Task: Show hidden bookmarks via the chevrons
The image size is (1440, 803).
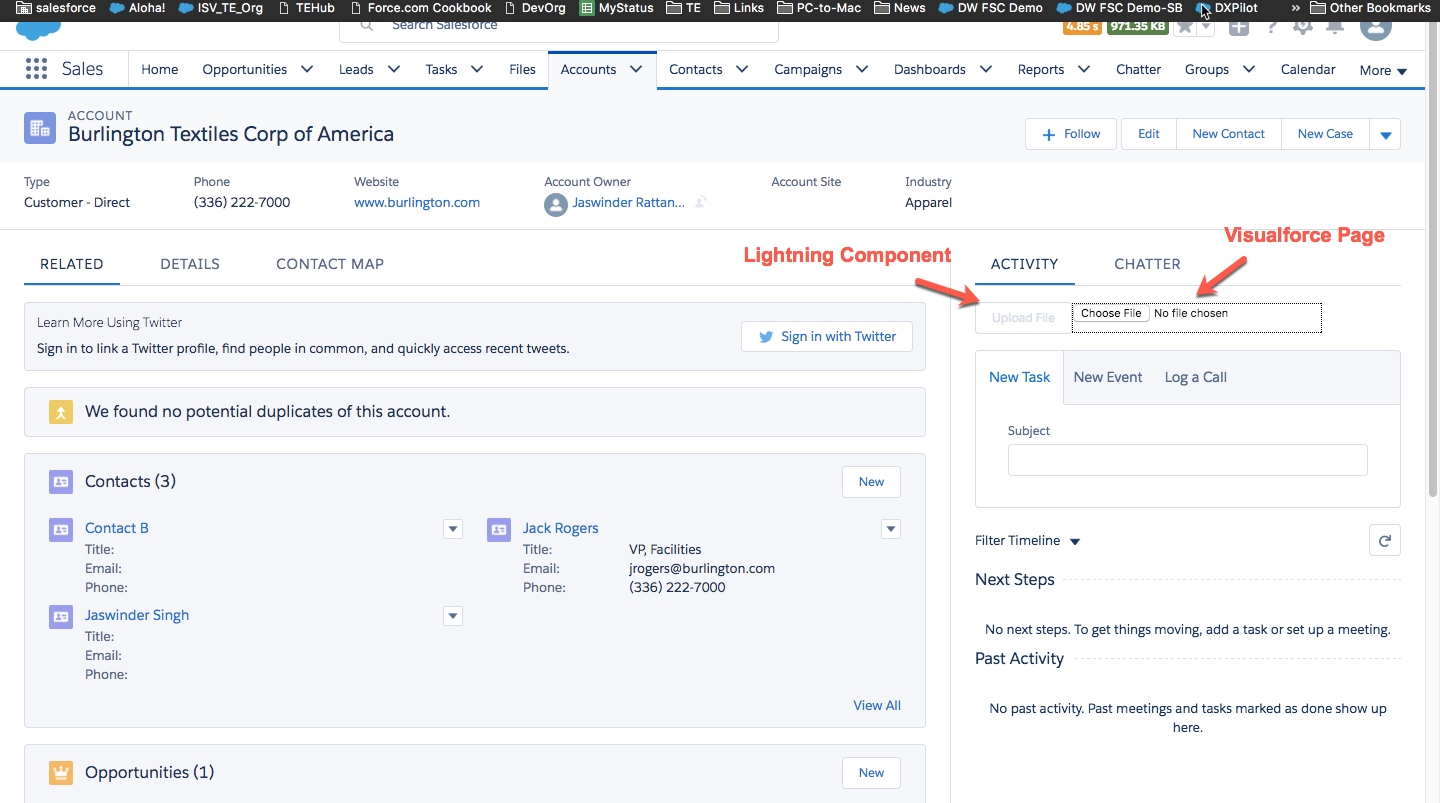Action: (x=1296, y=8)
